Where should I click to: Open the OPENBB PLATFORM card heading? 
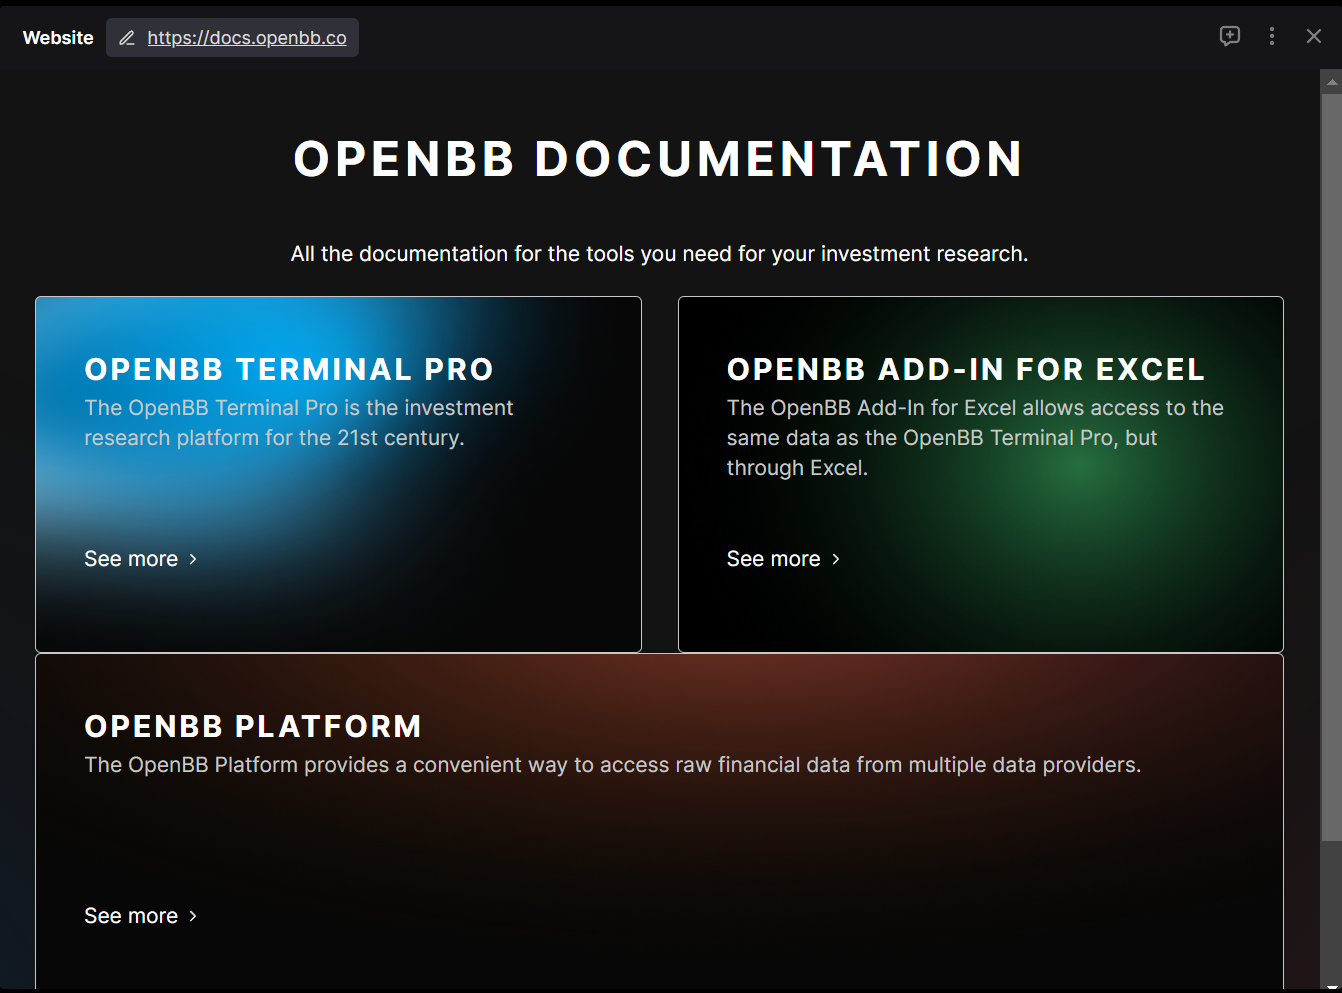pos(253,726)
